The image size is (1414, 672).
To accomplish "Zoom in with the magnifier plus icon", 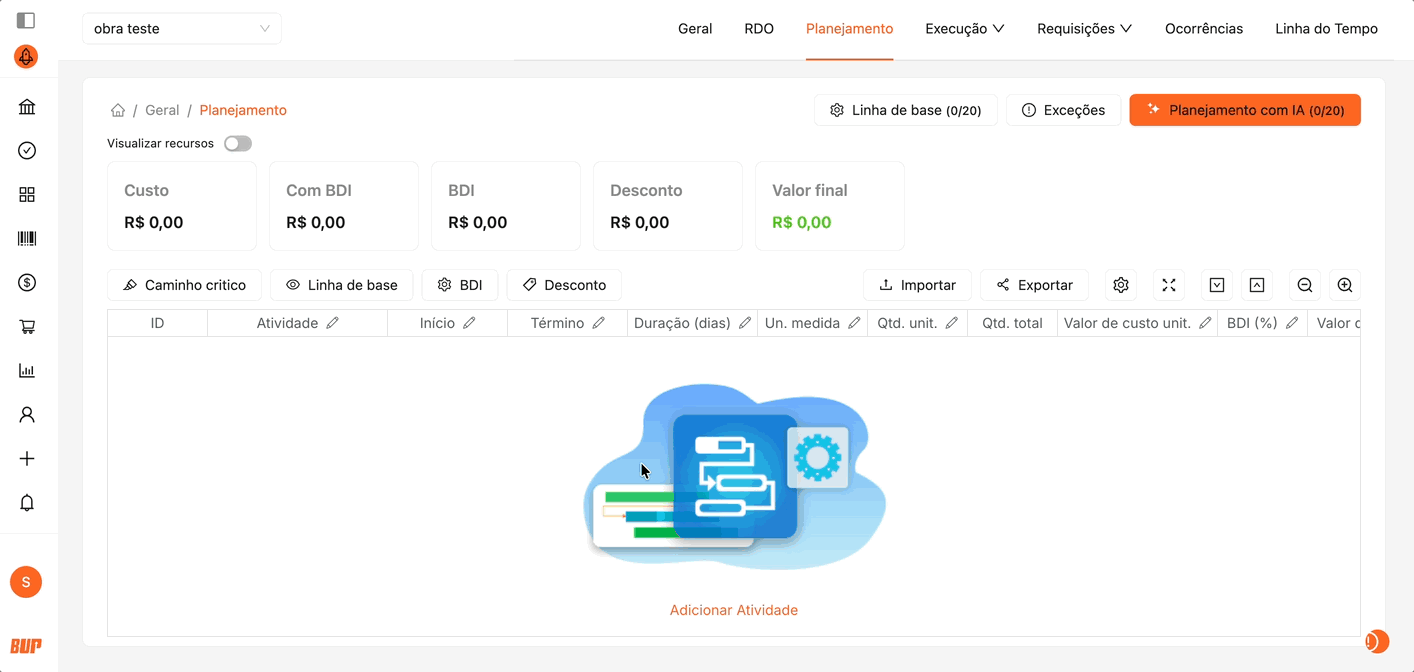I will click(x=1345, y=285).
